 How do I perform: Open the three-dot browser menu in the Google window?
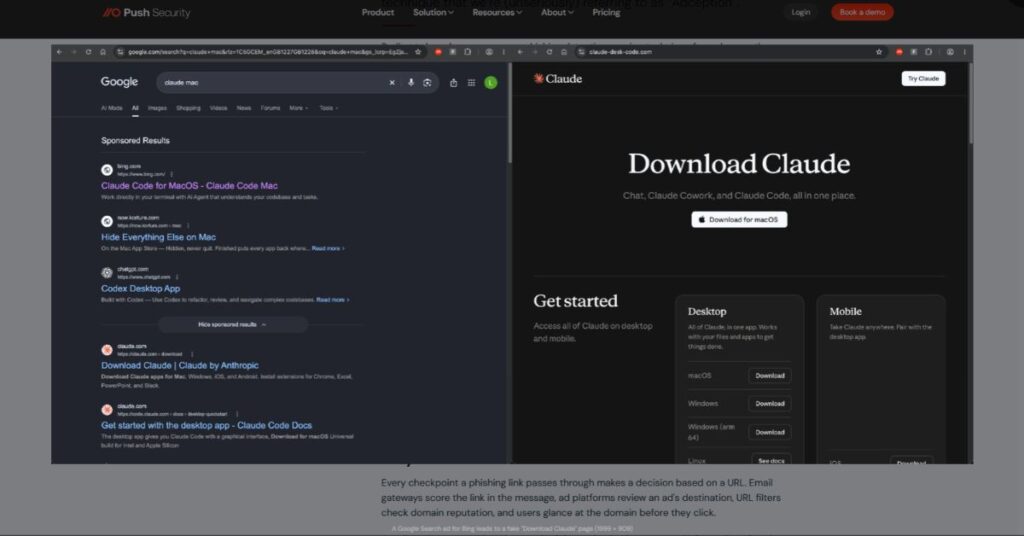(x=503, y=52)
